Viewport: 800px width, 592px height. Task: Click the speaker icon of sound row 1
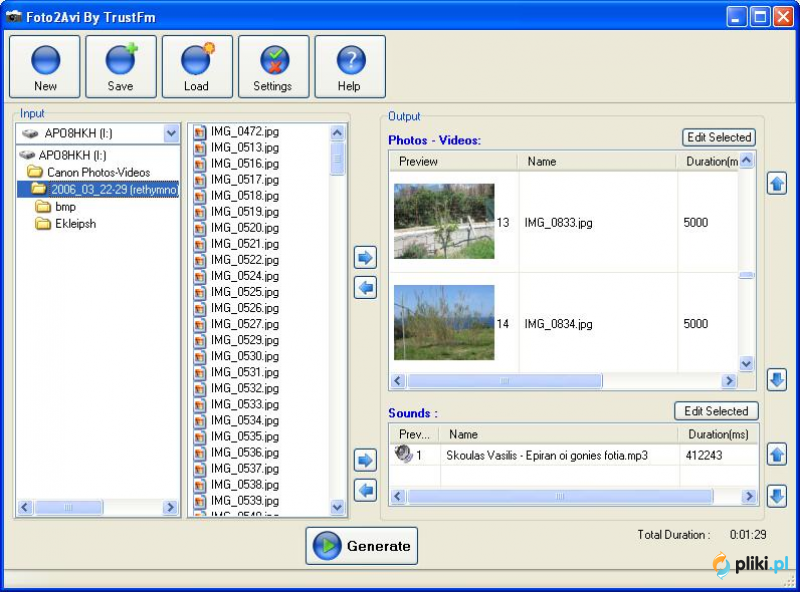(x=404, y=454)
